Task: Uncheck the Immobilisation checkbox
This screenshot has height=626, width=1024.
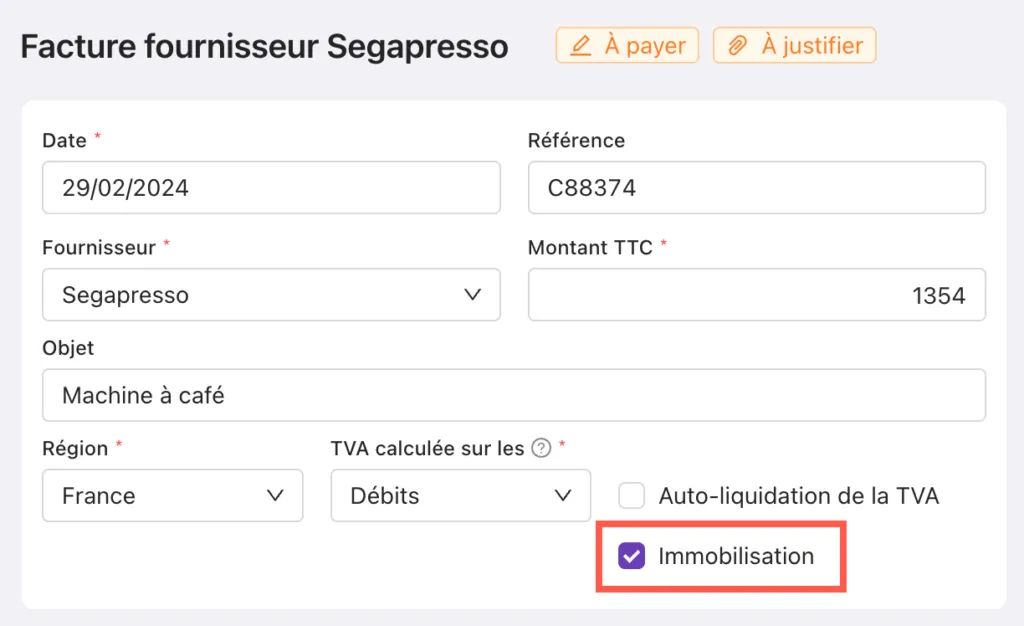Action: [632, 556]
